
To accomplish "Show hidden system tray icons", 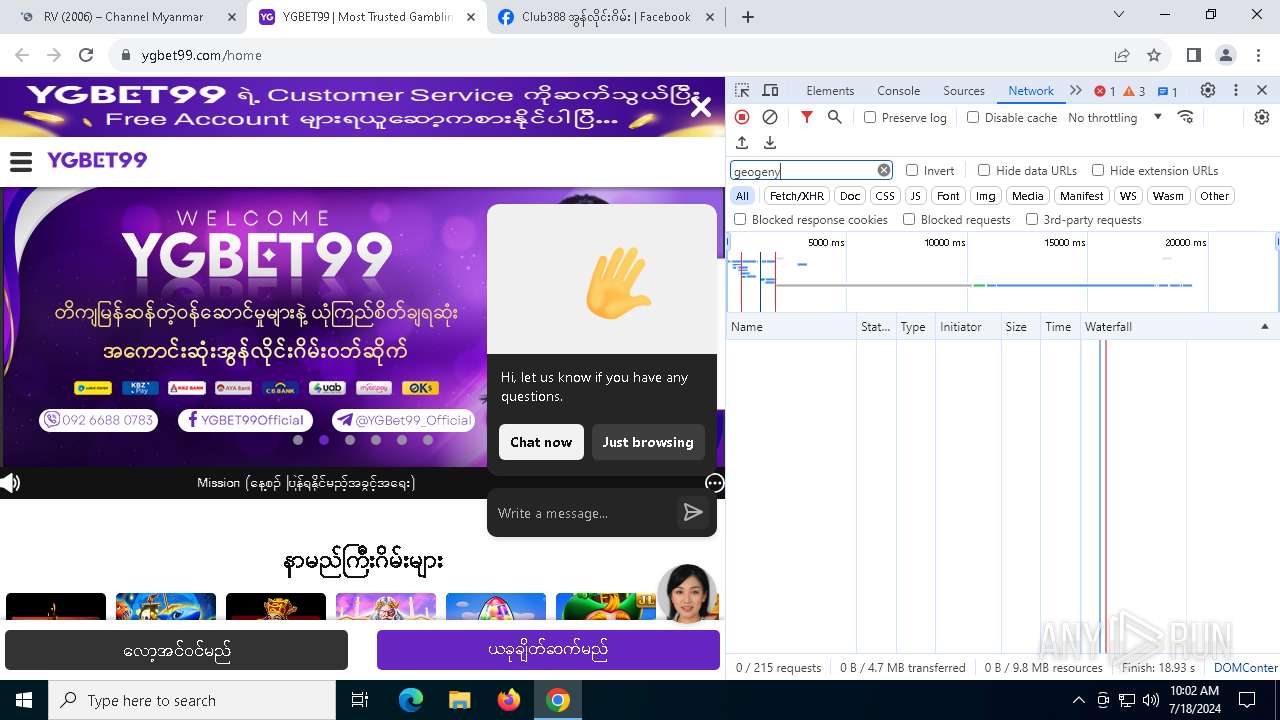I will point(1078,700).
